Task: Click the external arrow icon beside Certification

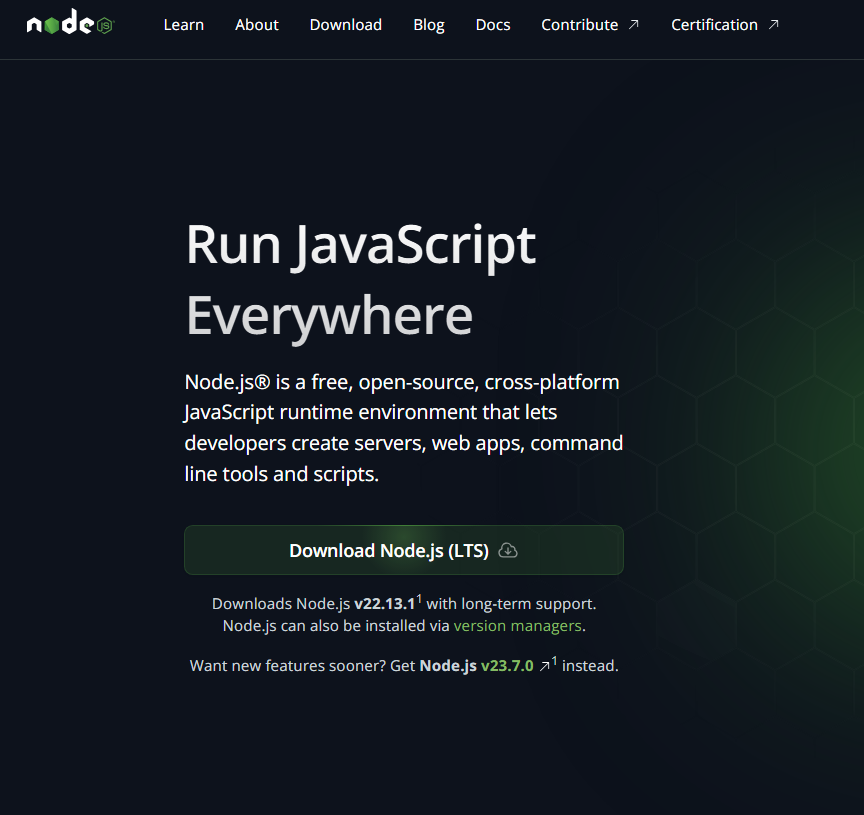Action: (774, 24)
